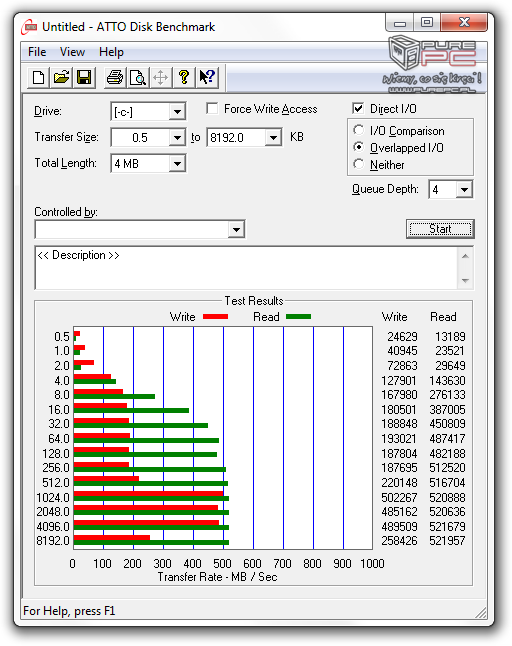Image resolution: width=512 pixels, height=646 pixels.
Task: Enable Force Write Access checkbox
Action: [213, 109]
